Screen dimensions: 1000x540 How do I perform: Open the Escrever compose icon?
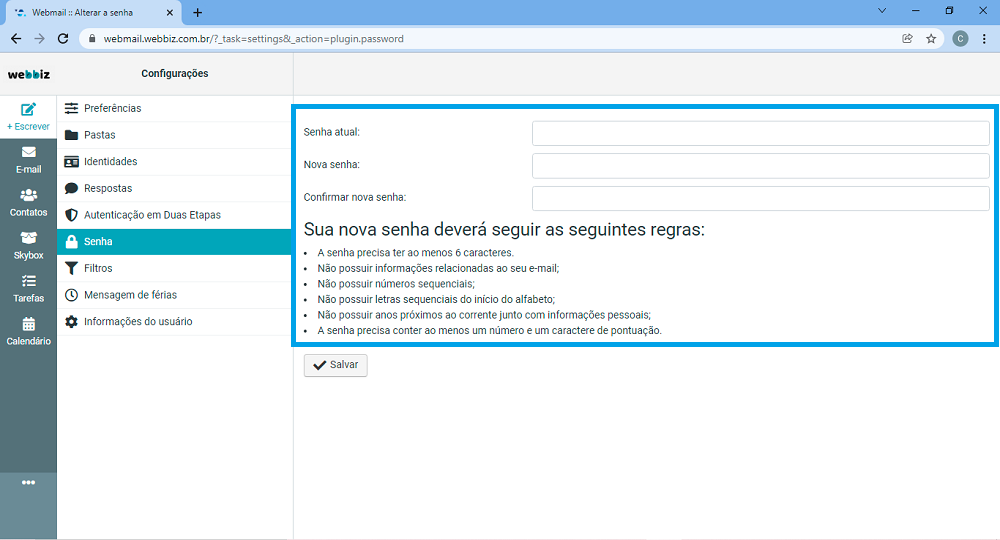28,110
